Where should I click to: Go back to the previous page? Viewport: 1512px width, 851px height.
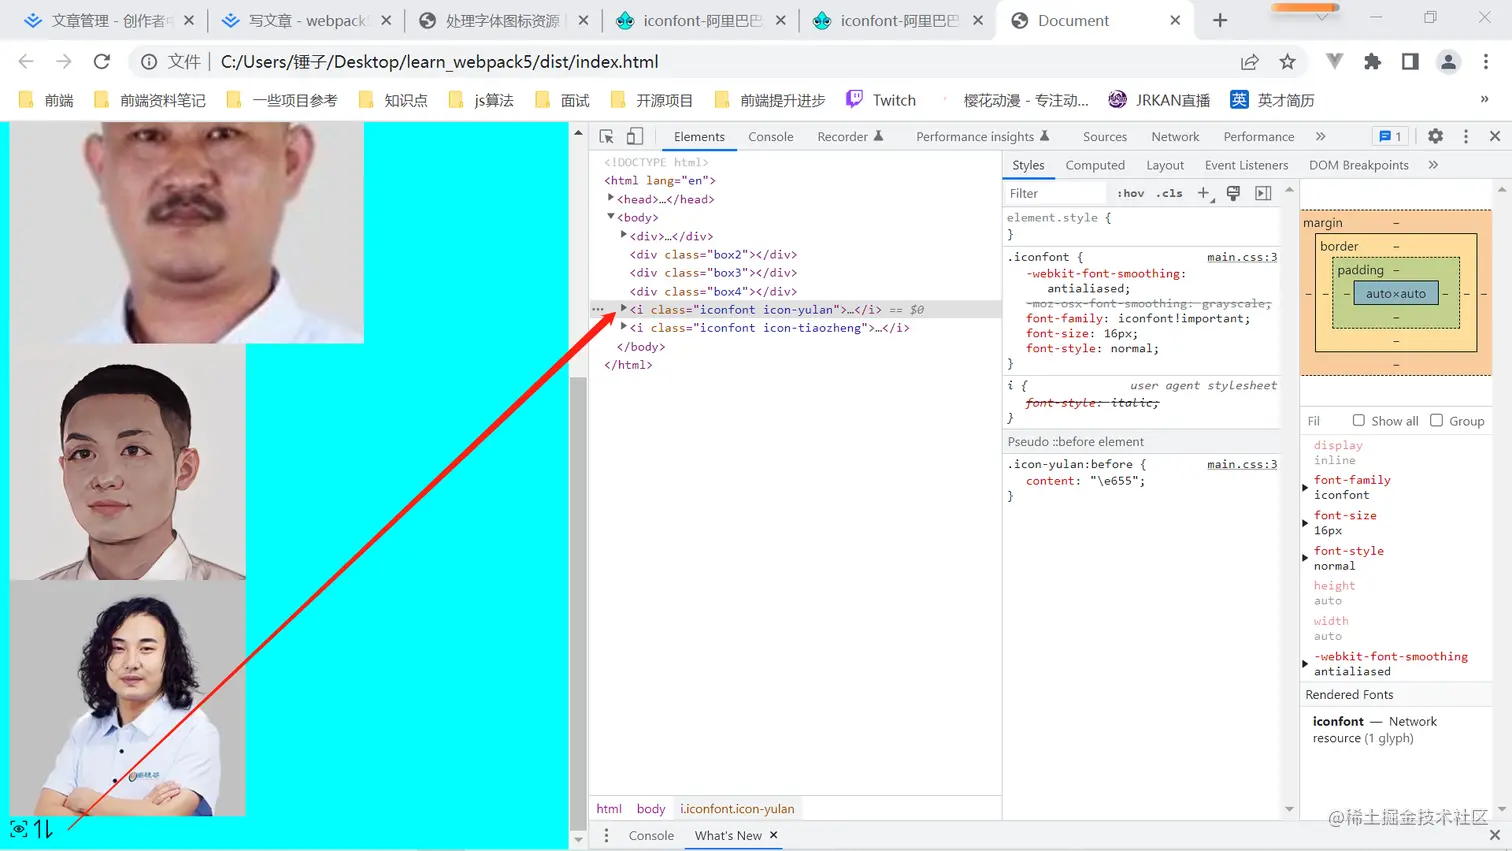click(x=26, y=62)
